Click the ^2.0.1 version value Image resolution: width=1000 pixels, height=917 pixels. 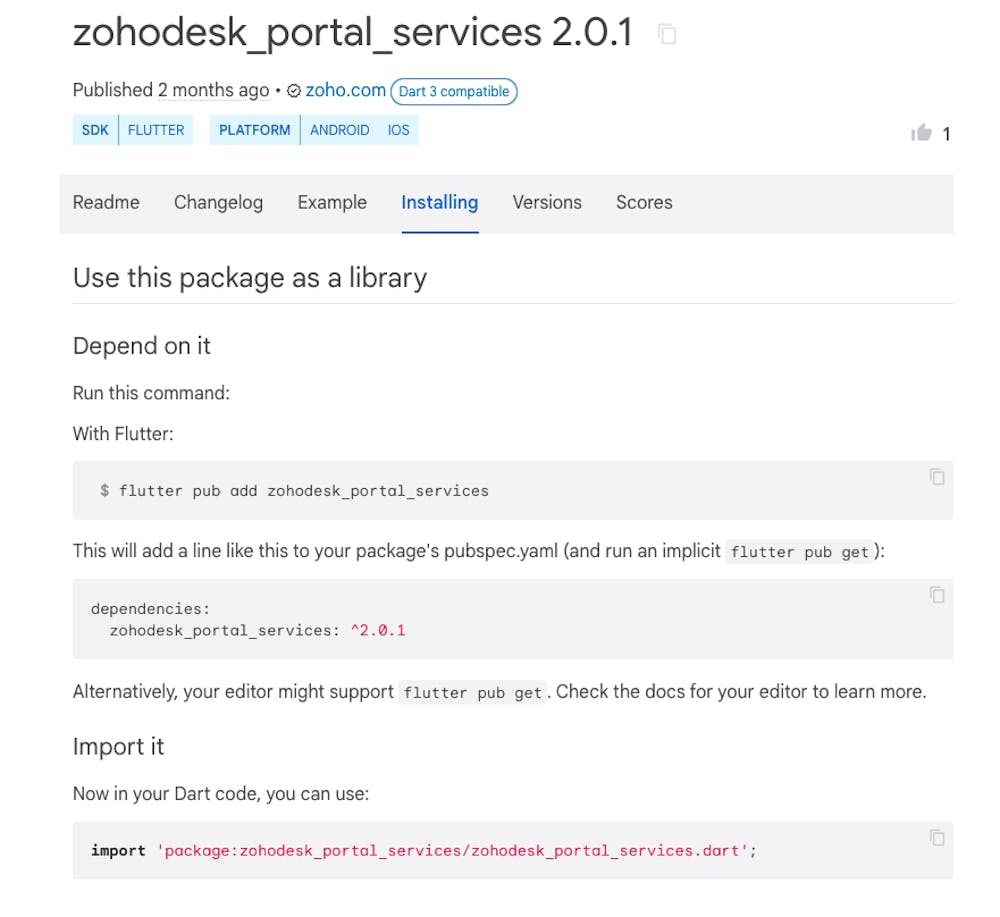(378, 631)
